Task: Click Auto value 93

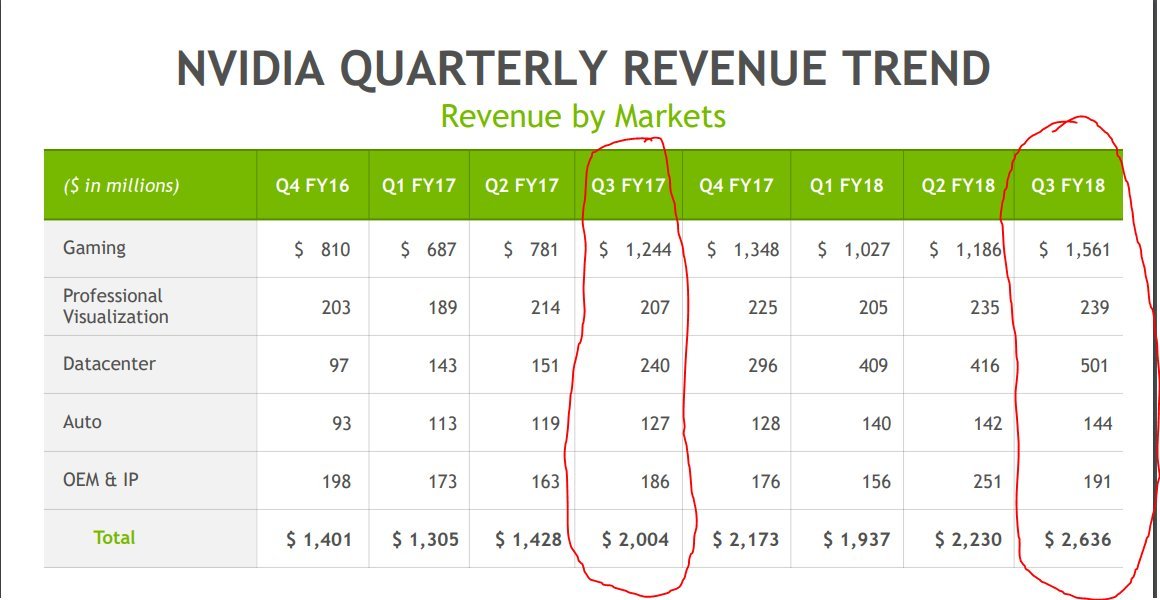Action: [x=341, y=423]
